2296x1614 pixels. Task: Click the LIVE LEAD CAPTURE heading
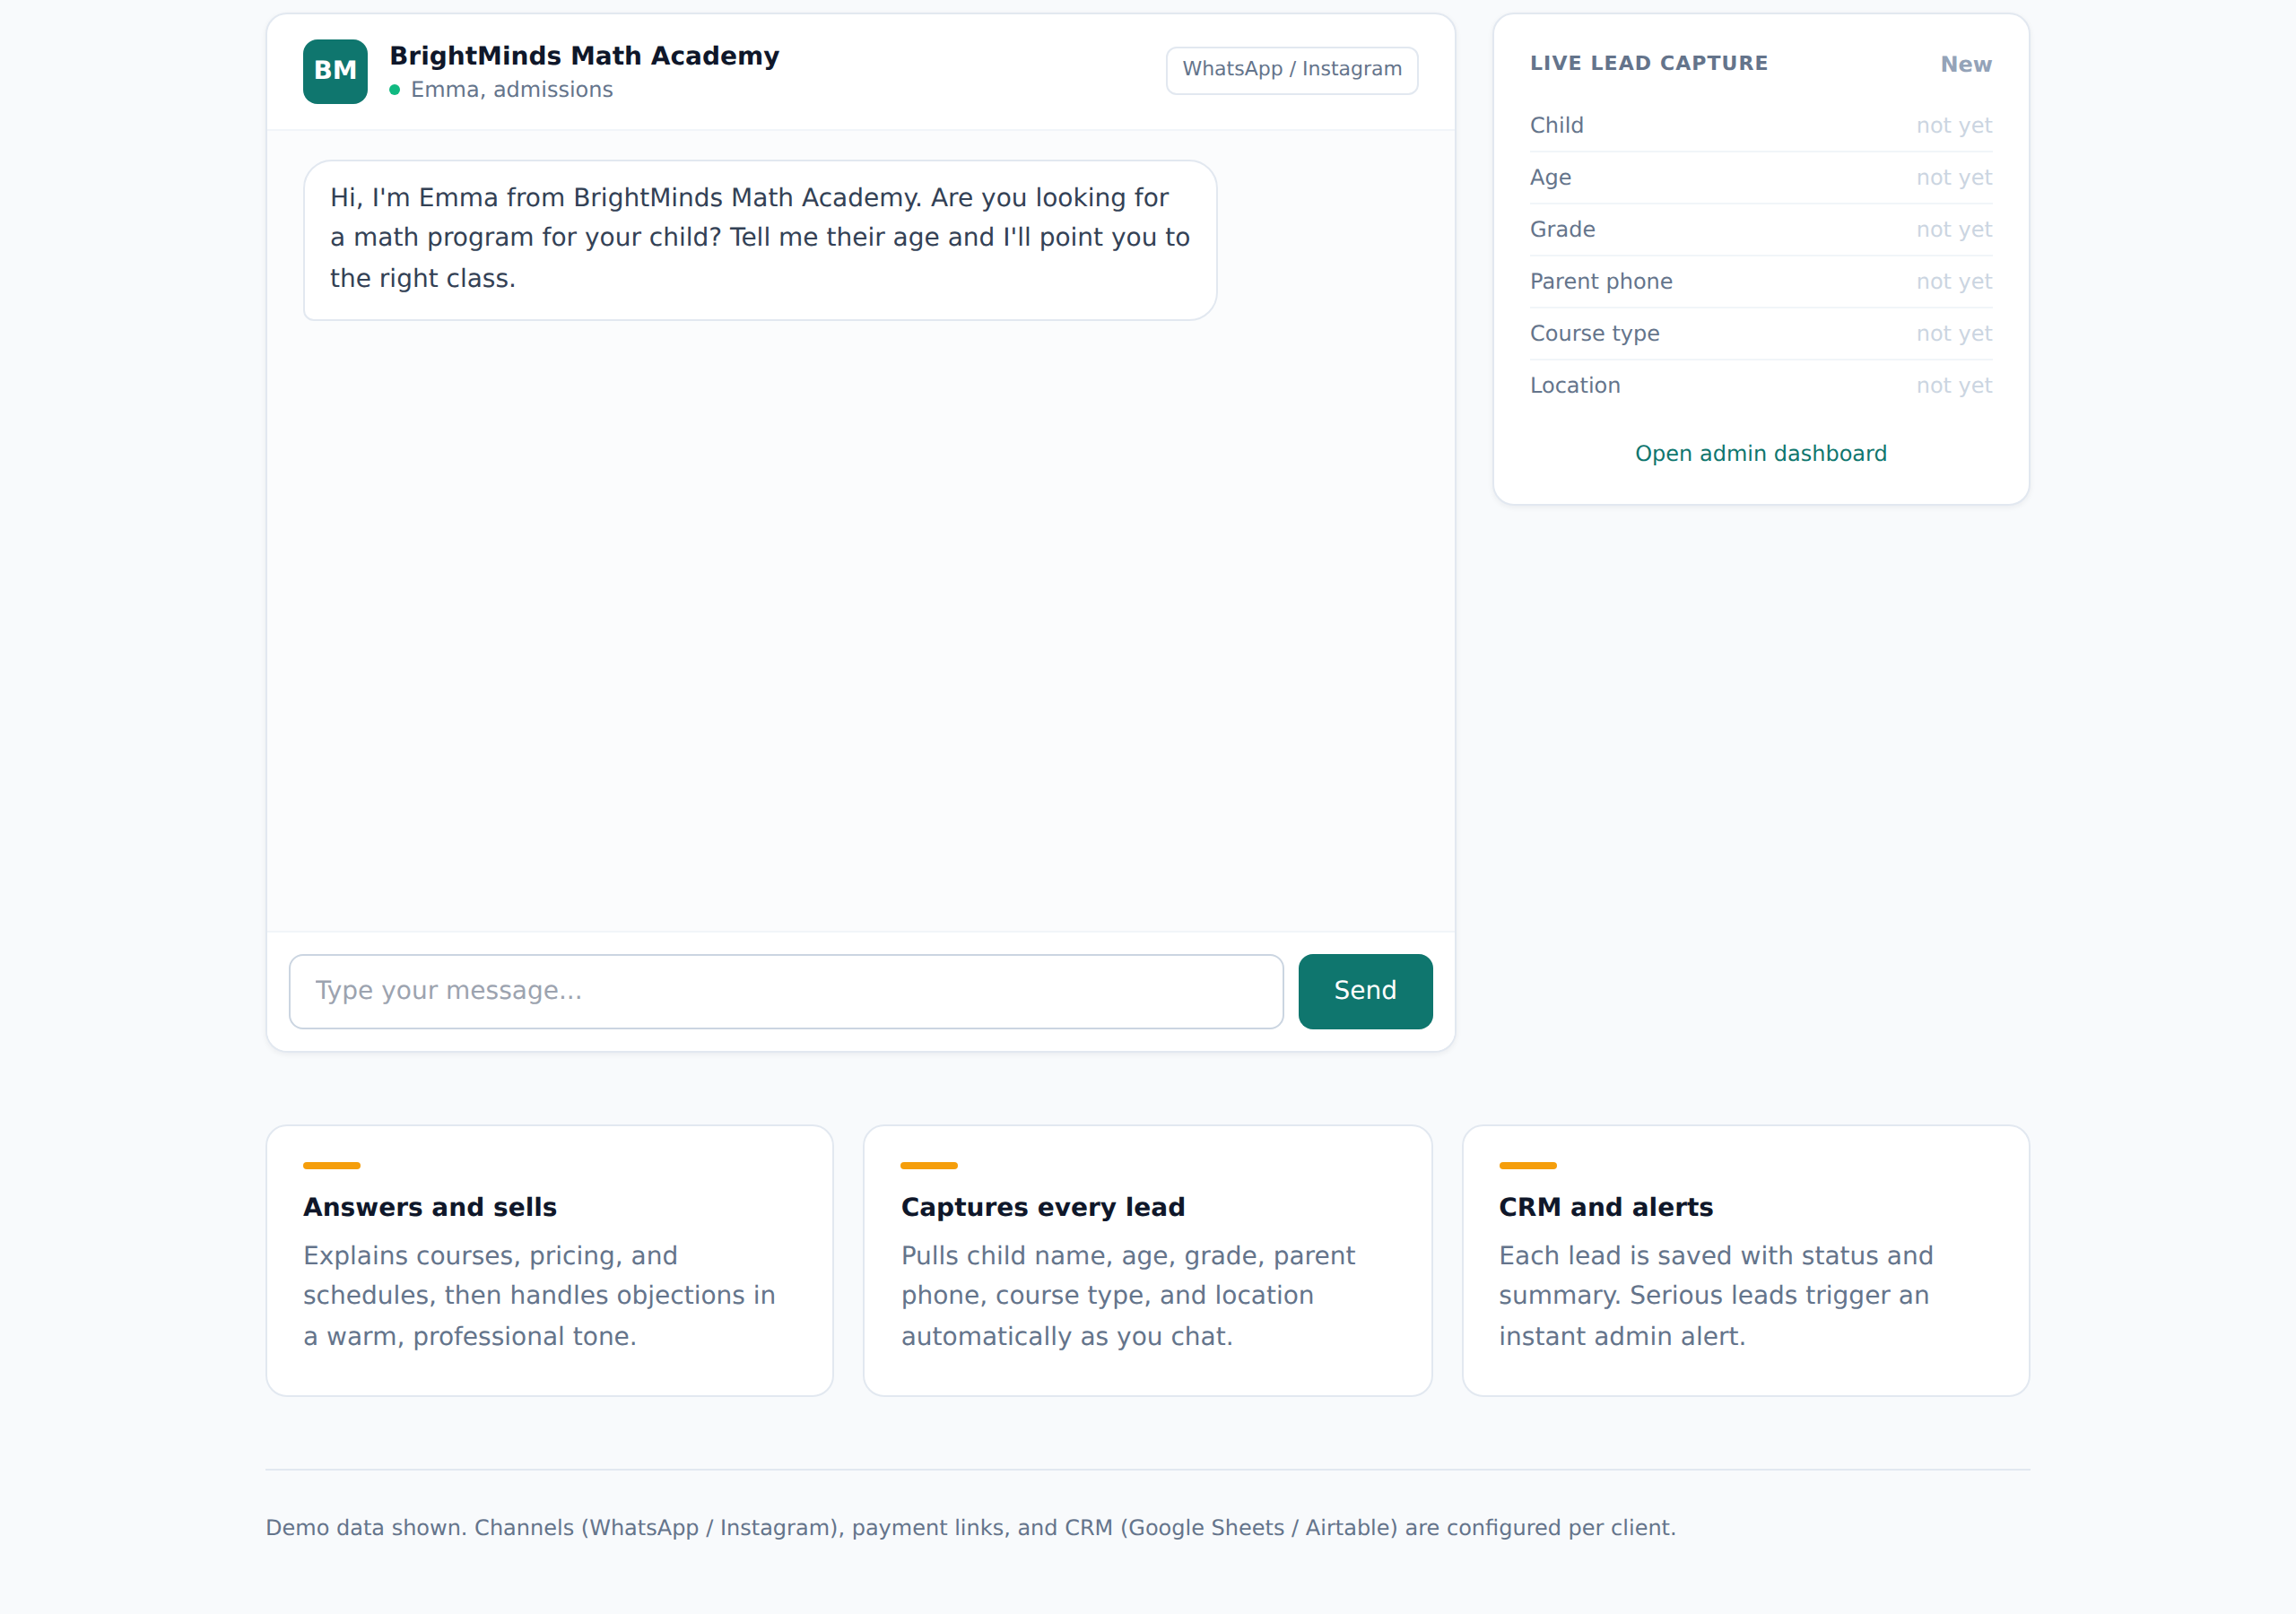(x=1649, y=63)
